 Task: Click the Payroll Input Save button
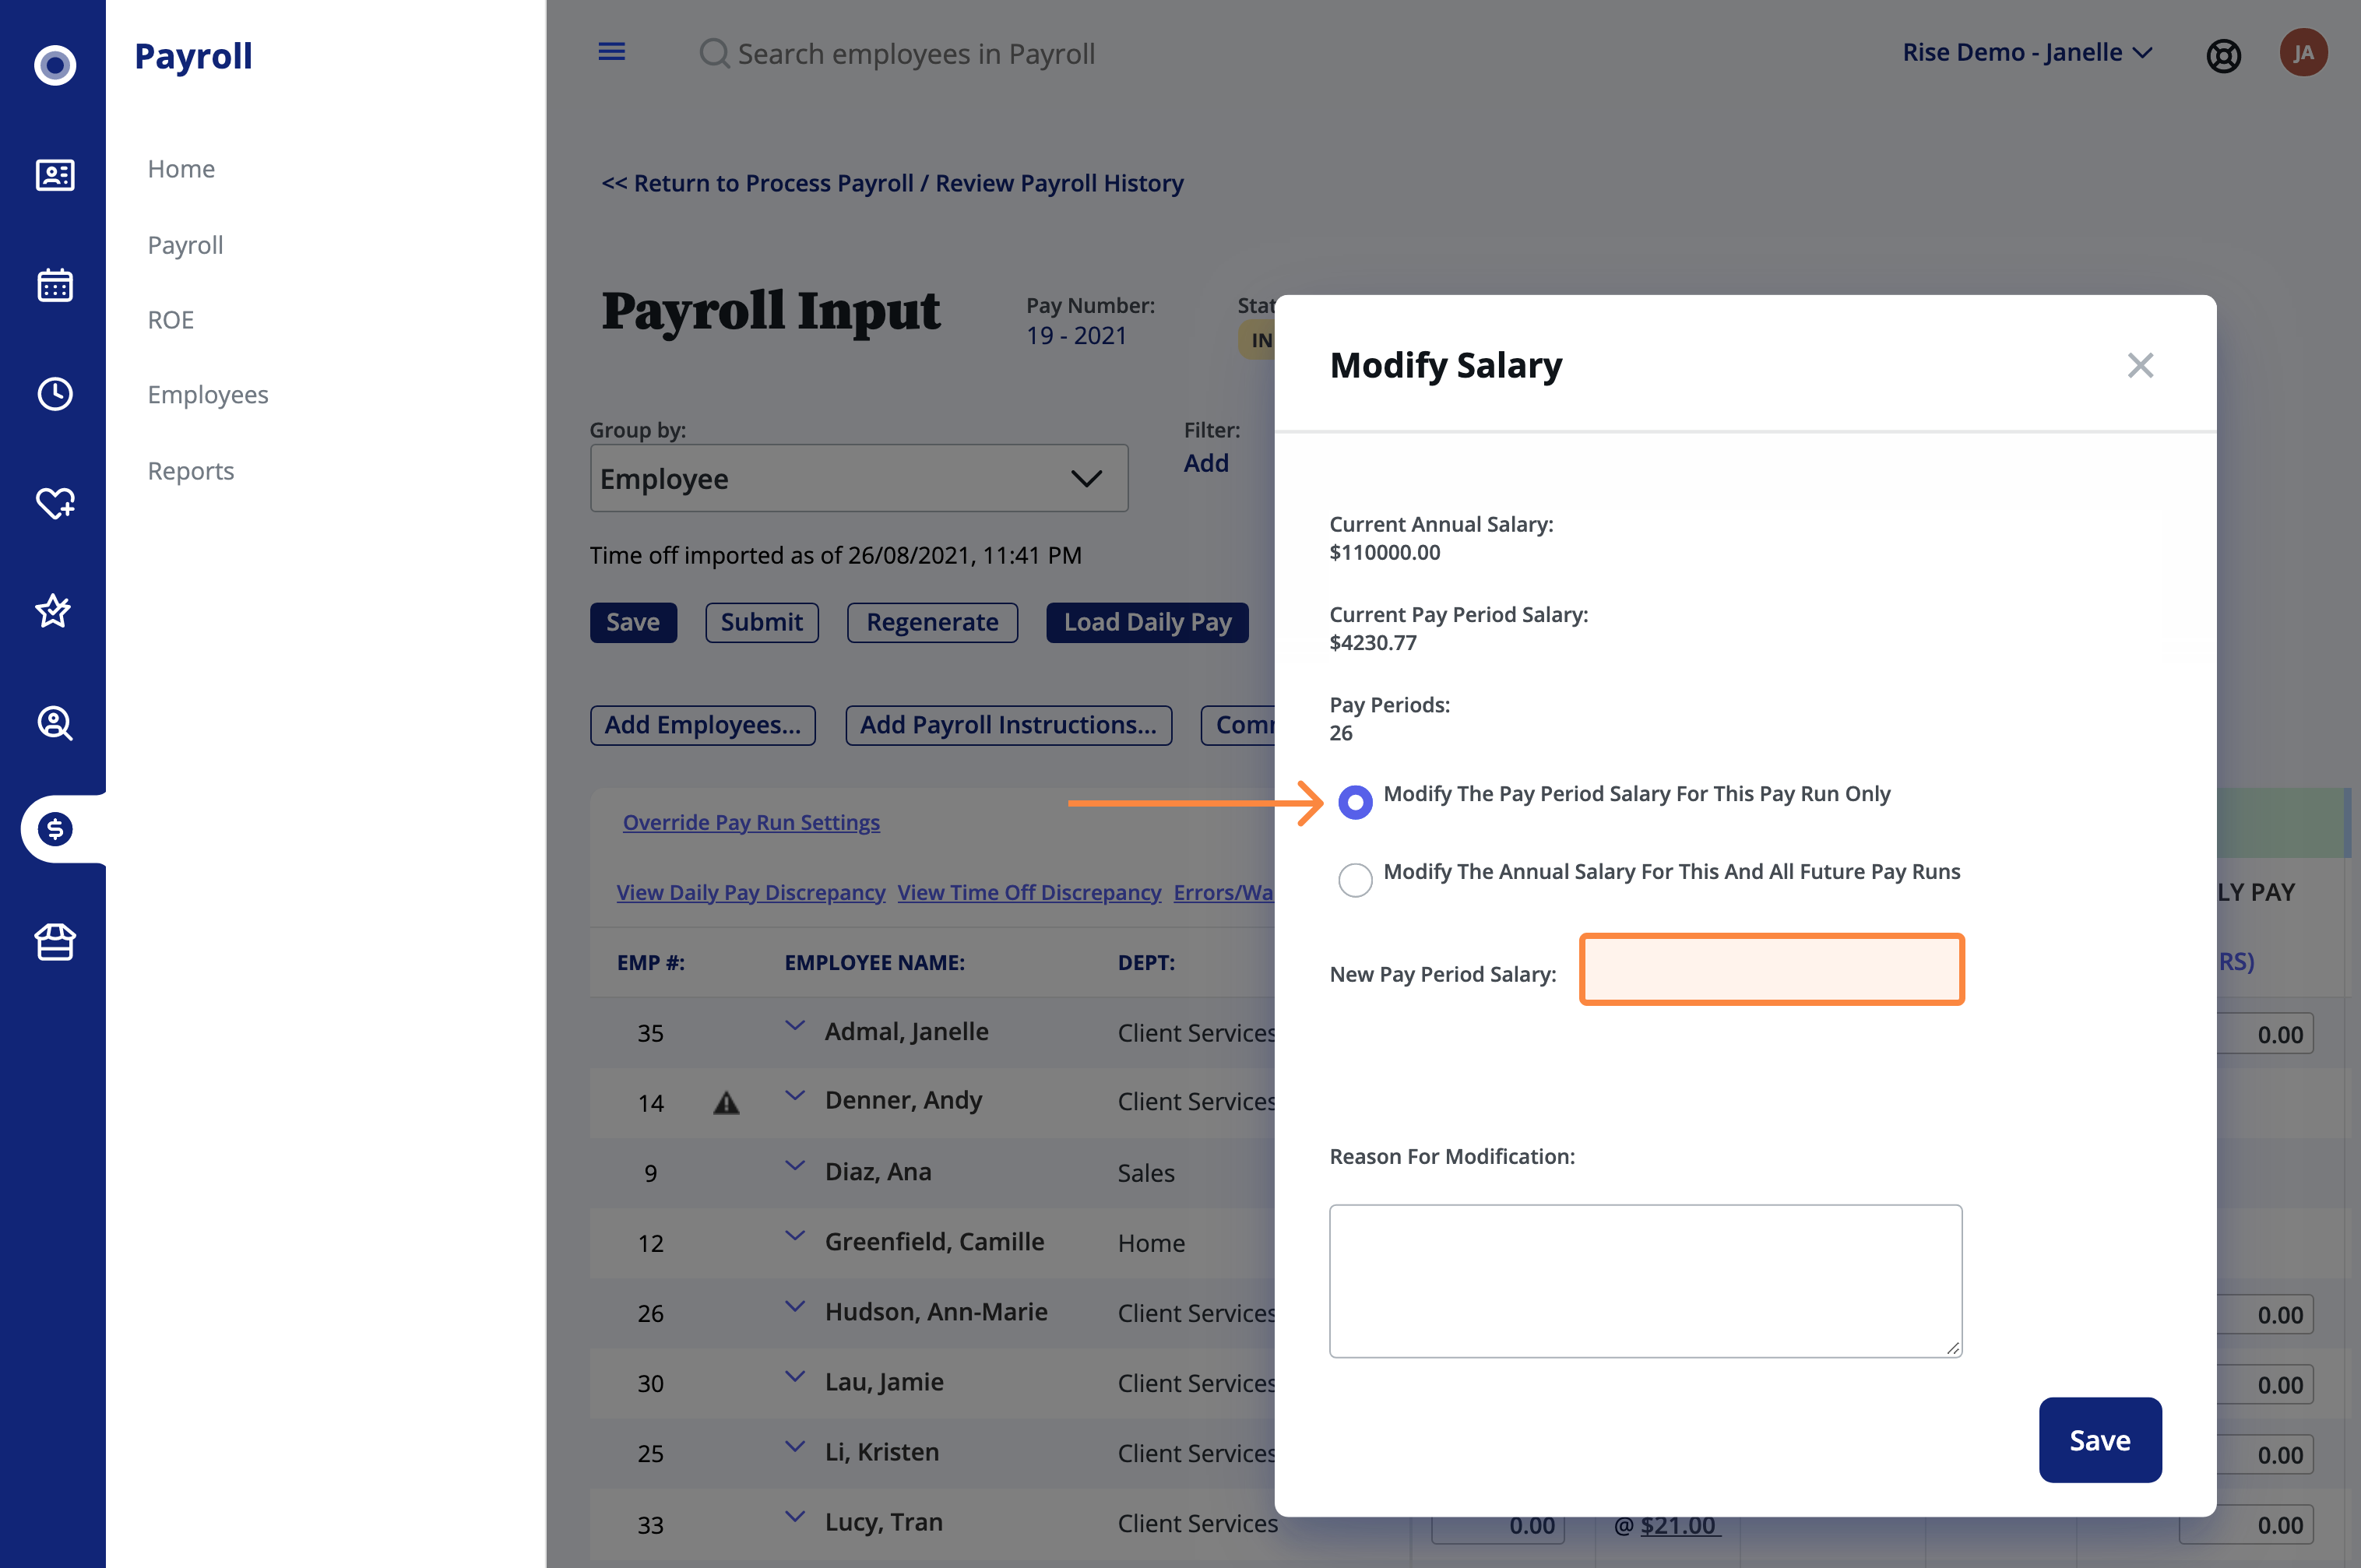[633, 622]
